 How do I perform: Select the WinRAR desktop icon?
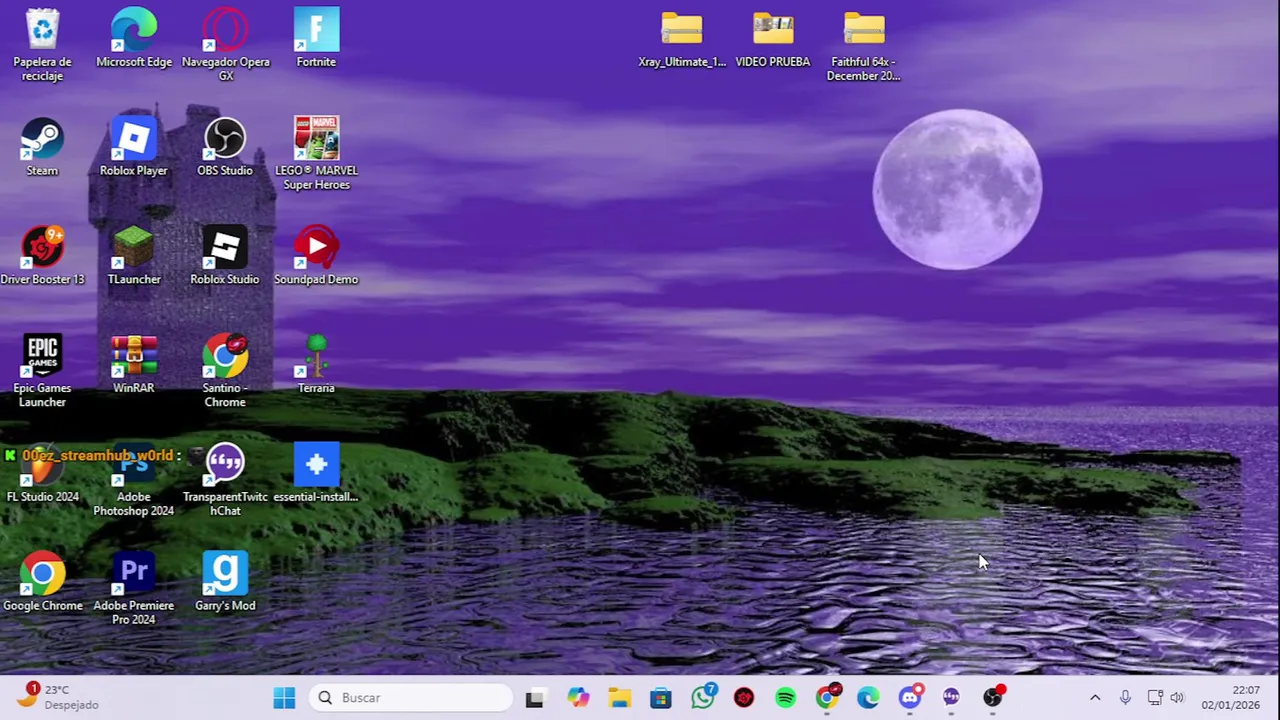tap(134, 365)
